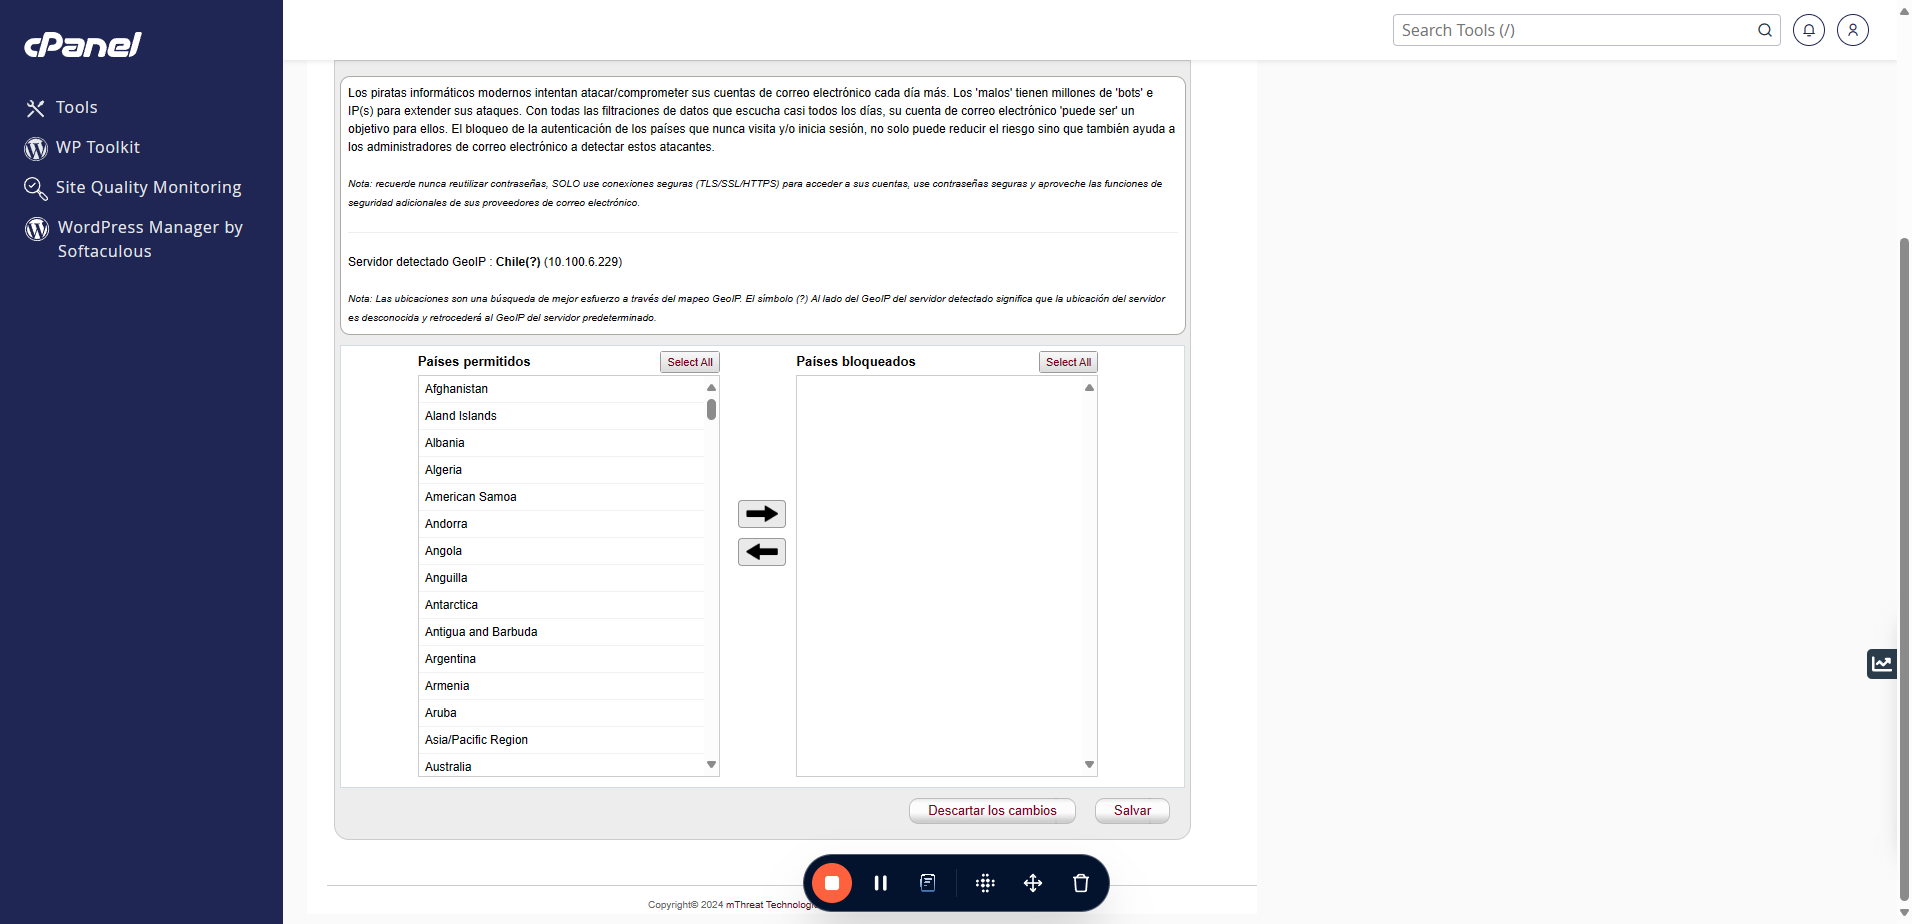This screenshot has height=924, width=1912.
Task: Select American Samoa in the list
Action: coord(562,497)
